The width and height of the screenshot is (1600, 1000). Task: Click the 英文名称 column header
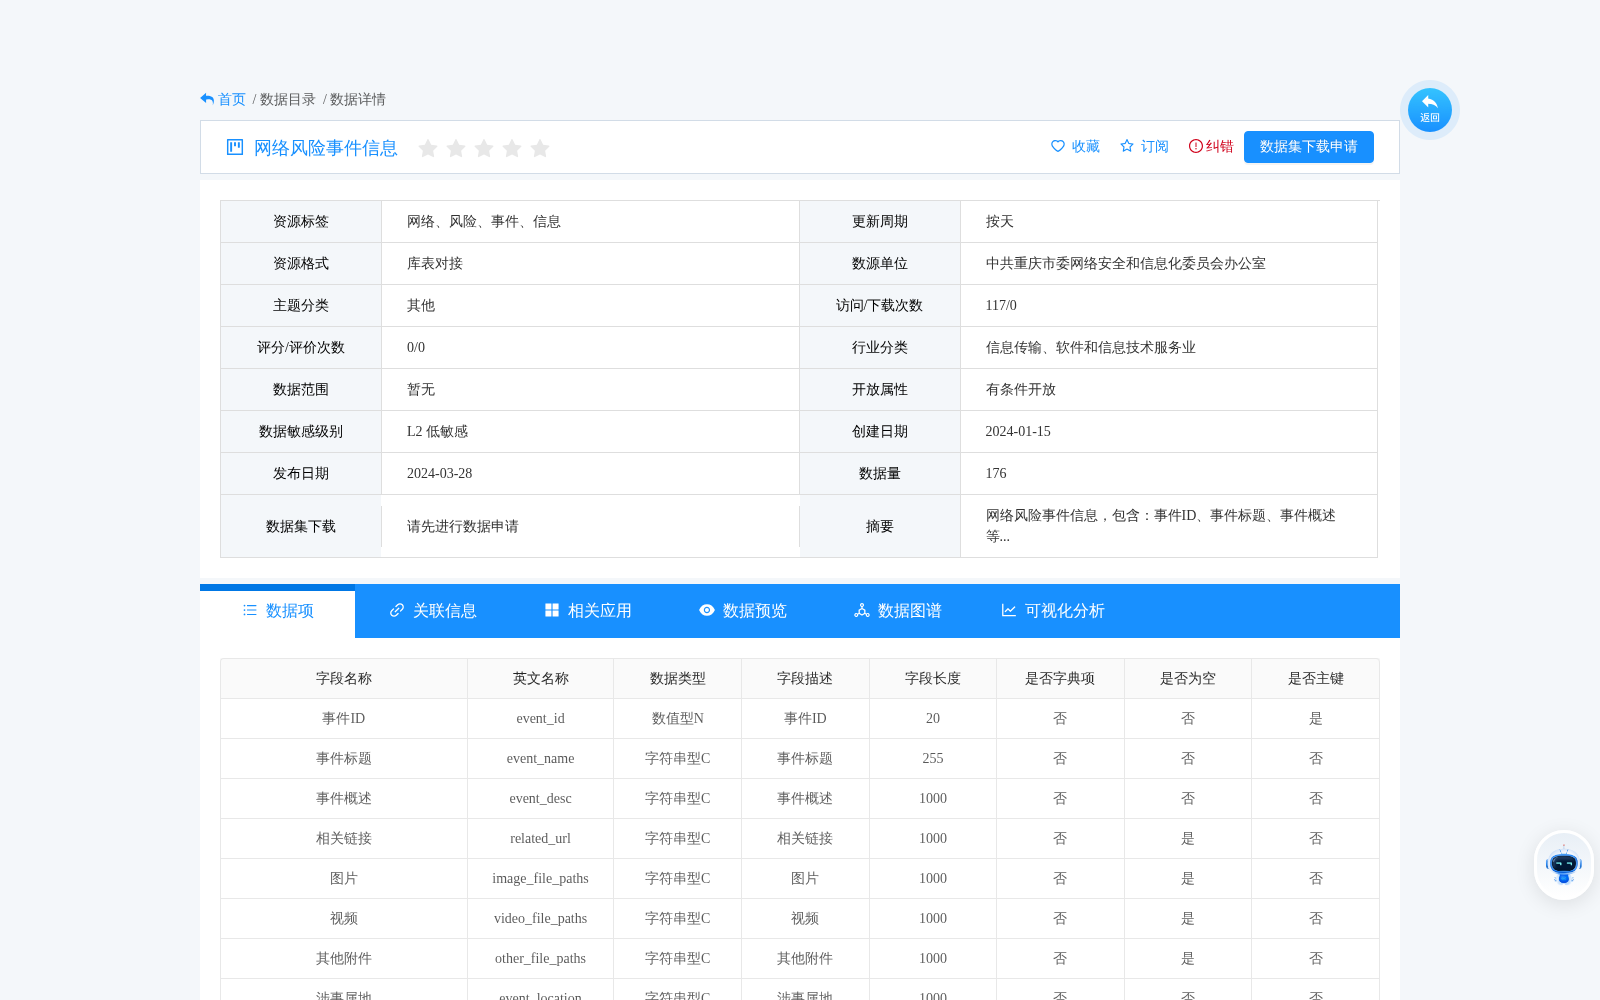tap(540, 678)
